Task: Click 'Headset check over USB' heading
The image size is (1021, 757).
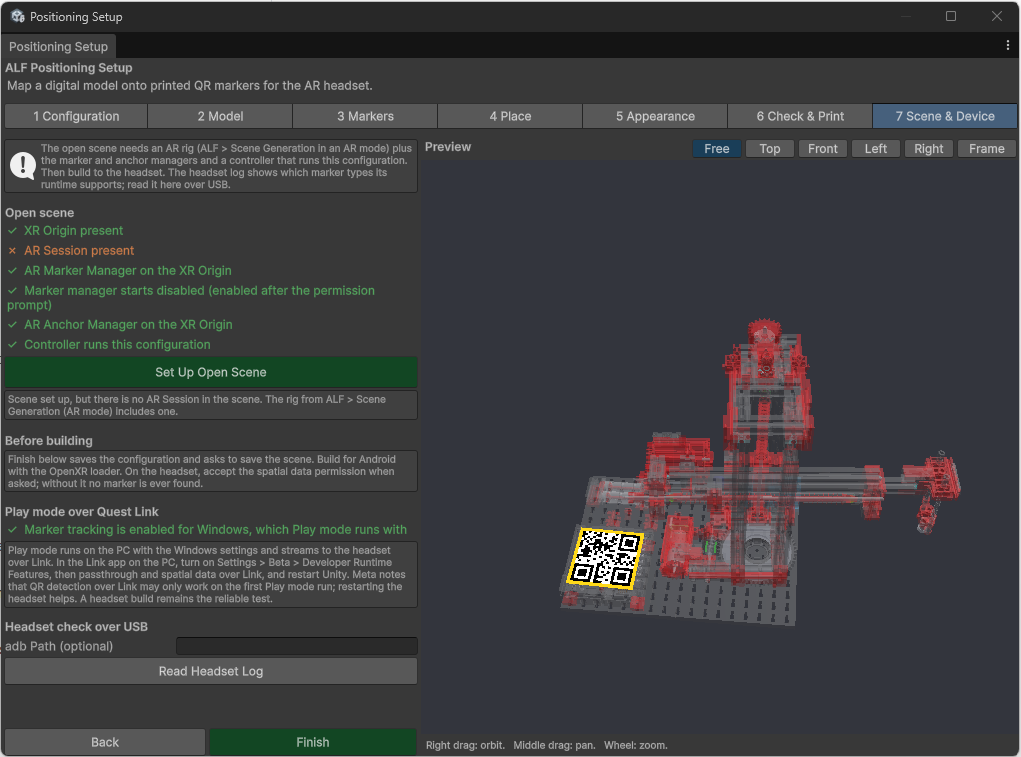Action: 77,627
